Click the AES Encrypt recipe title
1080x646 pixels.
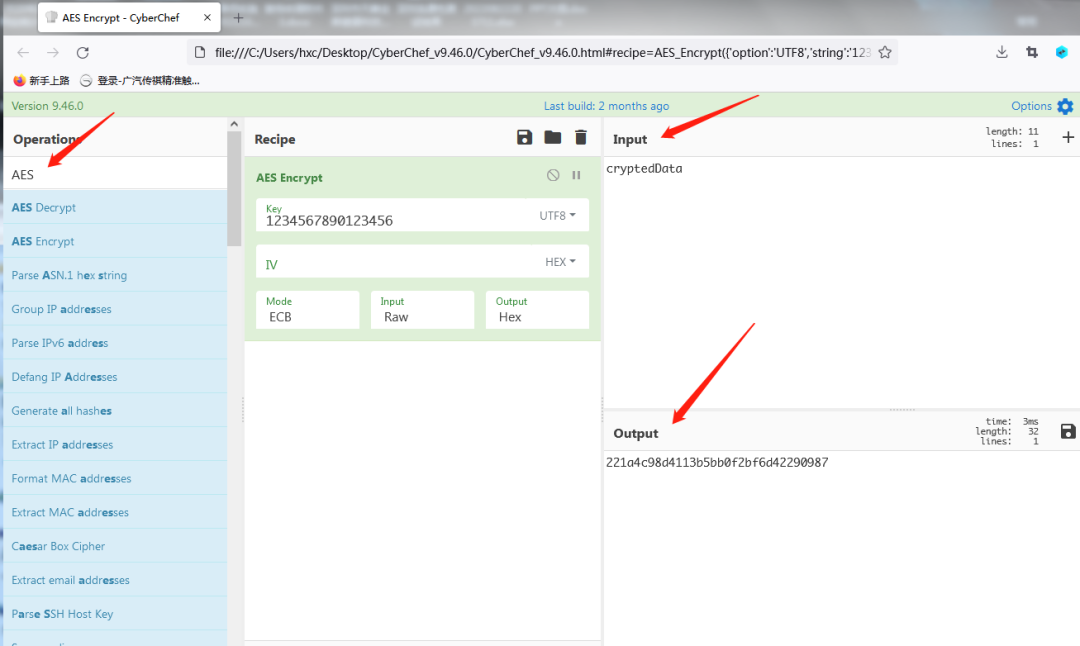click(x=289, y=178)
